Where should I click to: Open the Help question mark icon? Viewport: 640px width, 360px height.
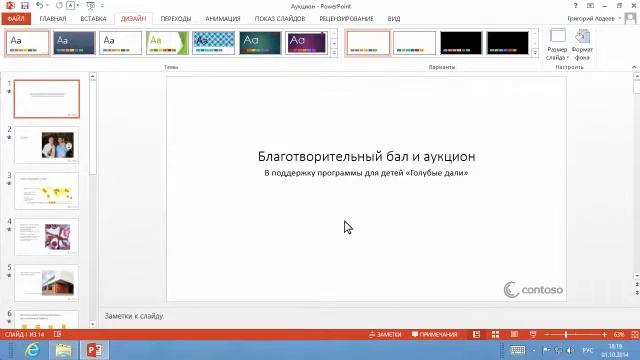[x=575, y=6]
